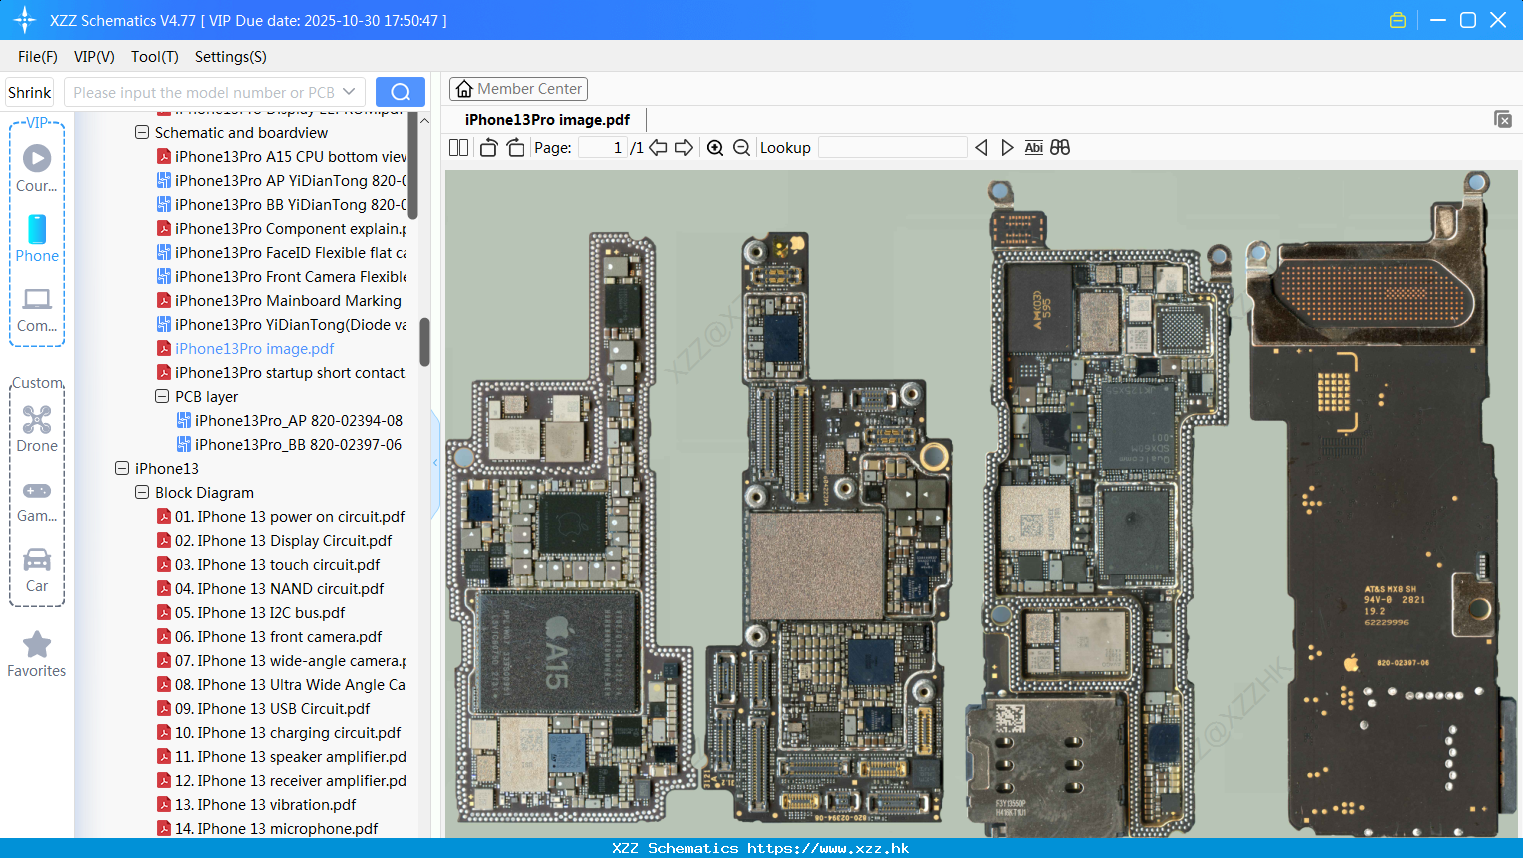Image resolution: width=1523 pixels, height=858 pixels.
Task: Open iPhone13Pro FaceID Flexible flat cable file
Action: pyautogui.click(x=282, y=253)
